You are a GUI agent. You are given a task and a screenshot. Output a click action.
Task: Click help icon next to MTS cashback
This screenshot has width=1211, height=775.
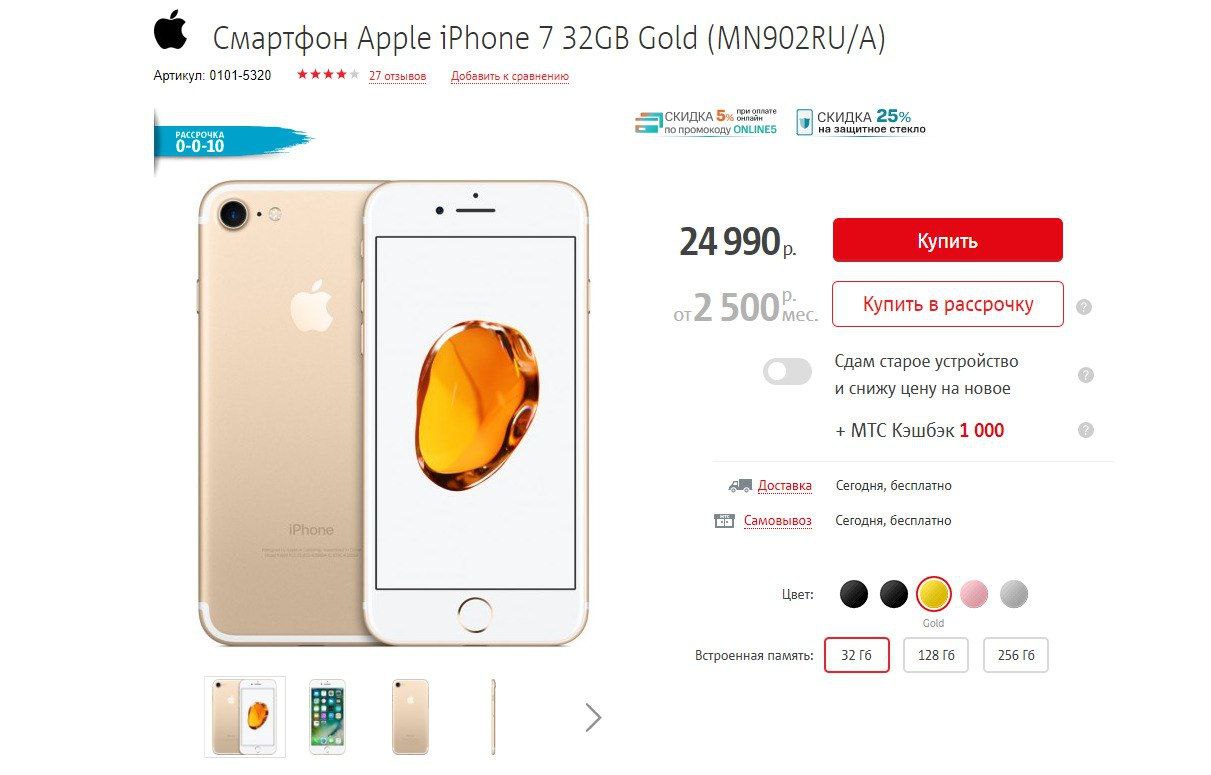1086,430
